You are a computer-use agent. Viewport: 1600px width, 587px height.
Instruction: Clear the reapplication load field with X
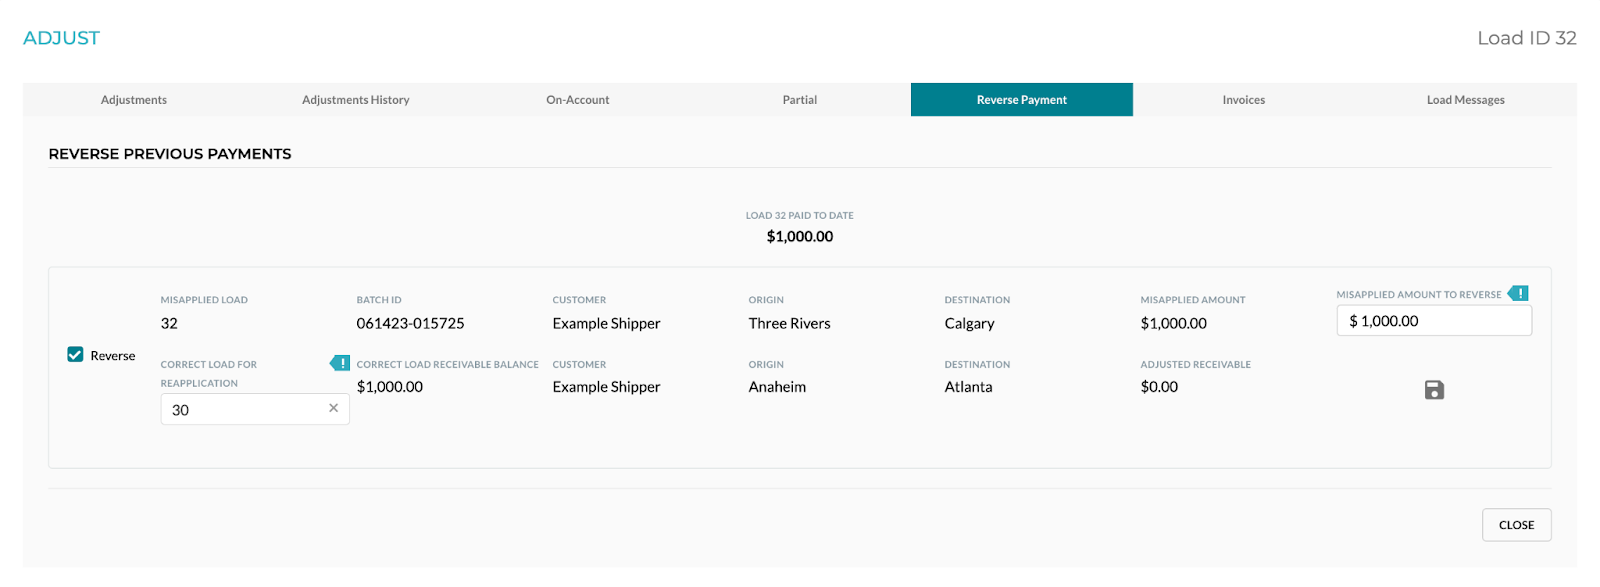point(333,408)
